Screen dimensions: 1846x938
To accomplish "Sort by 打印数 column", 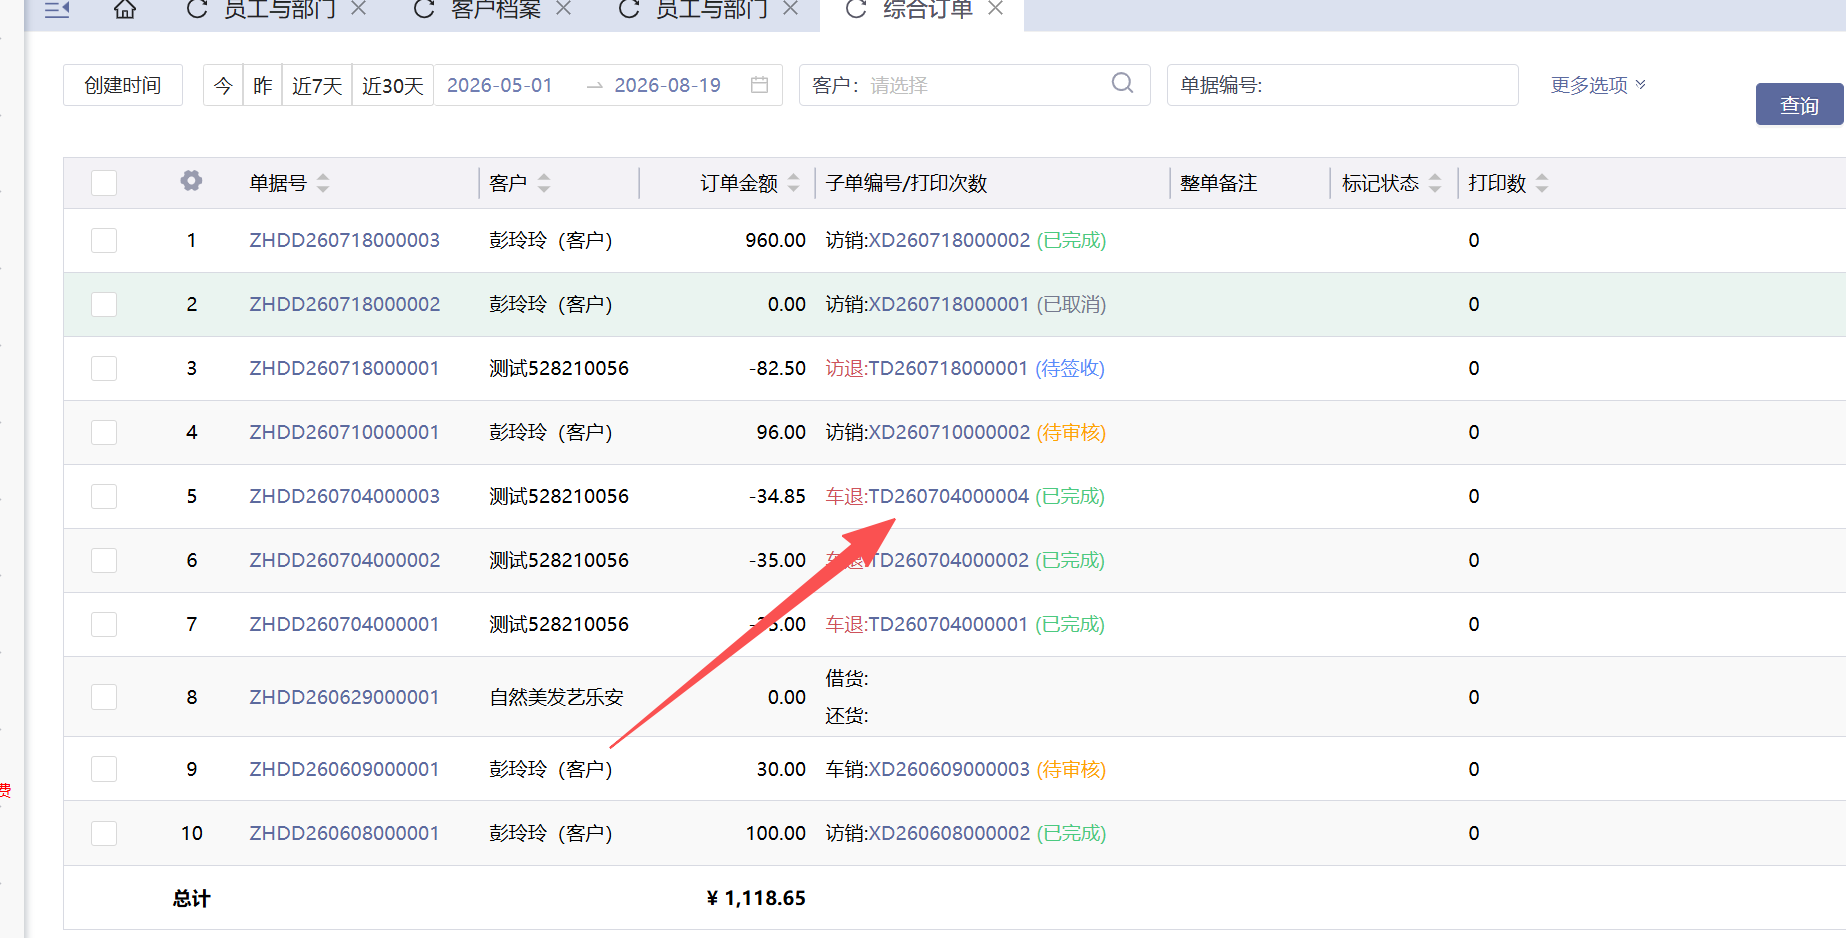I will coord(1542,183).
